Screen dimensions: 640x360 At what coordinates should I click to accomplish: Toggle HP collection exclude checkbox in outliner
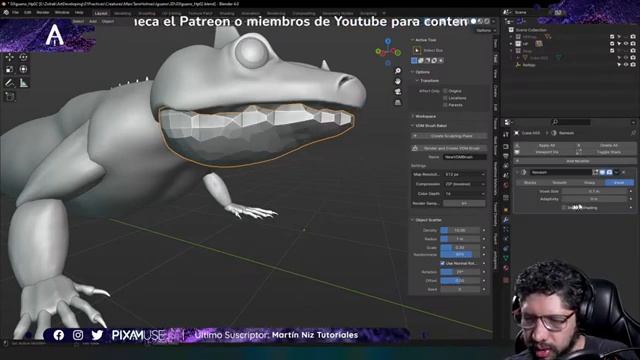click(x=612, y=44)
